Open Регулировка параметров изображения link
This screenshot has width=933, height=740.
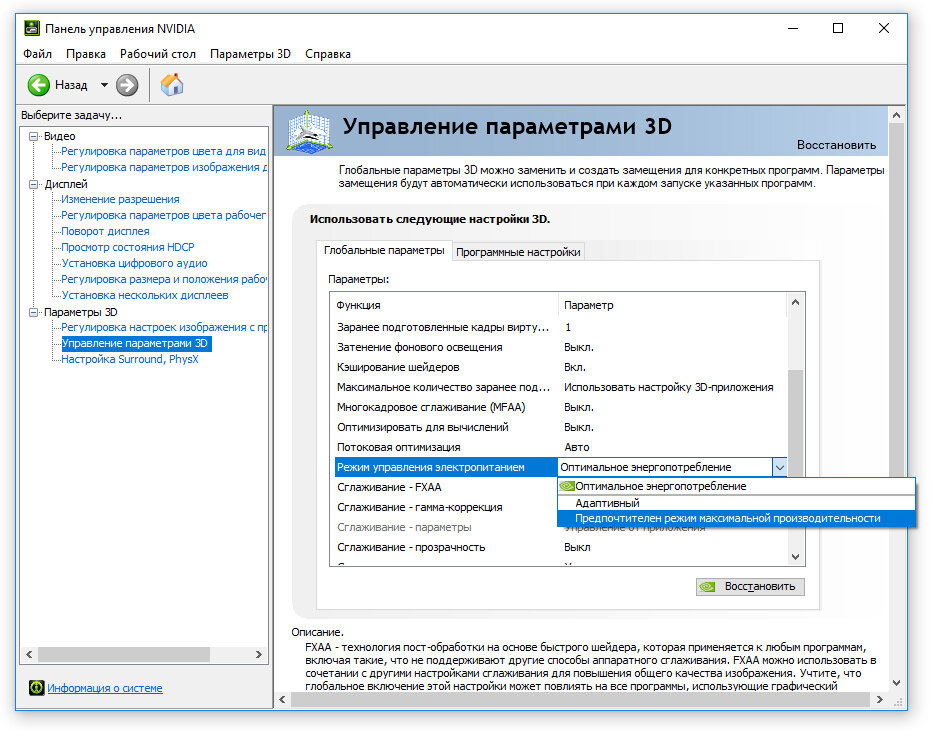(164, 168)
